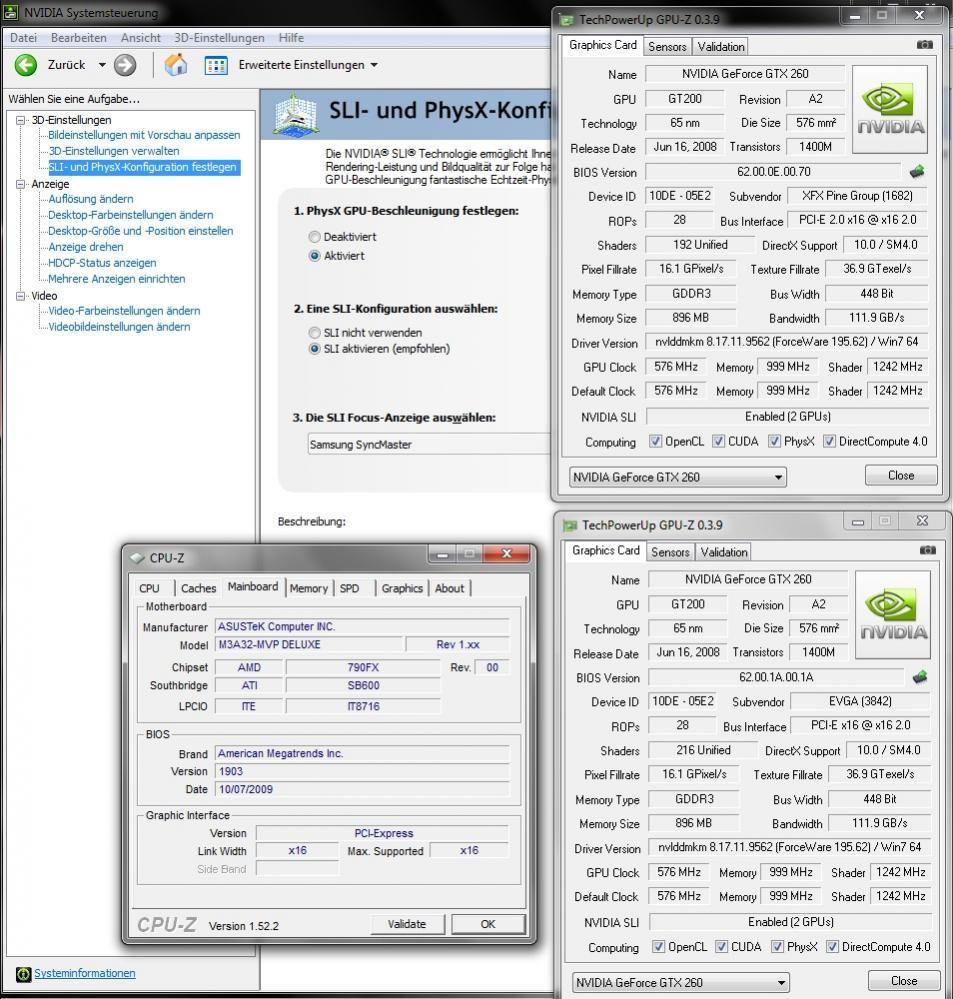This screenshot has width=953, height=999.
Task: Switch to the Sensors tab in the top GPU-Z window
Action: tap(667, 47)
